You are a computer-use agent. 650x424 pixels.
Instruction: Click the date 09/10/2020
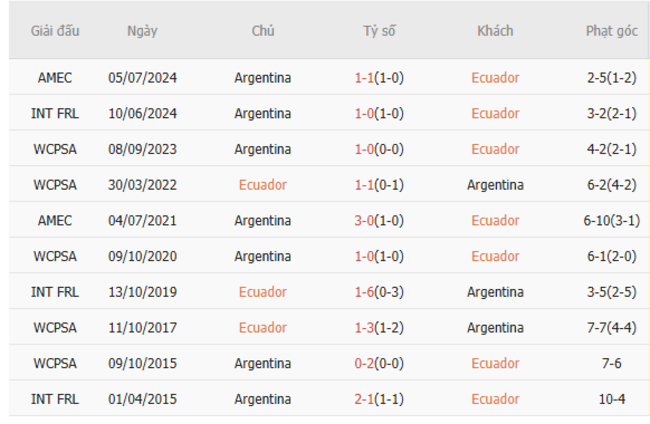[142, 257]
